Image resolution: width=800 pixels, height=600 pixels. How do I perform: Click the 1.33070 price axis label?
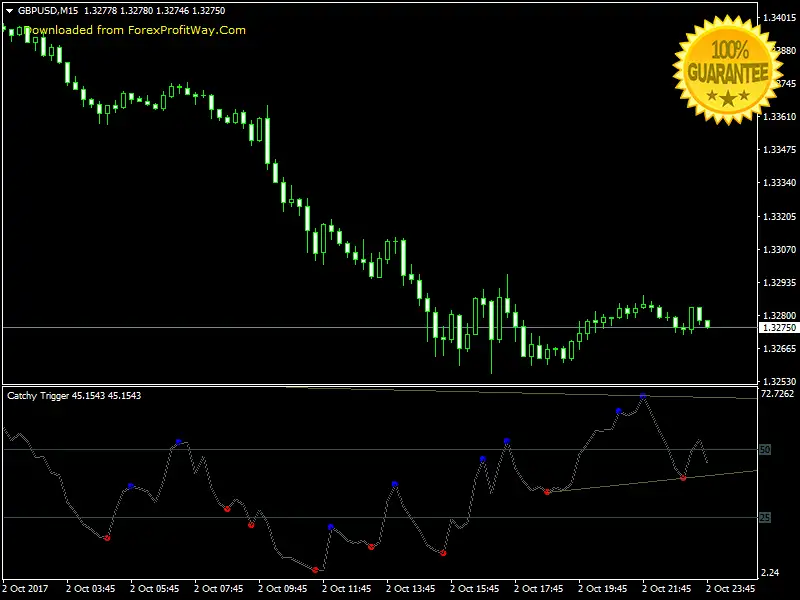(779, 249)
